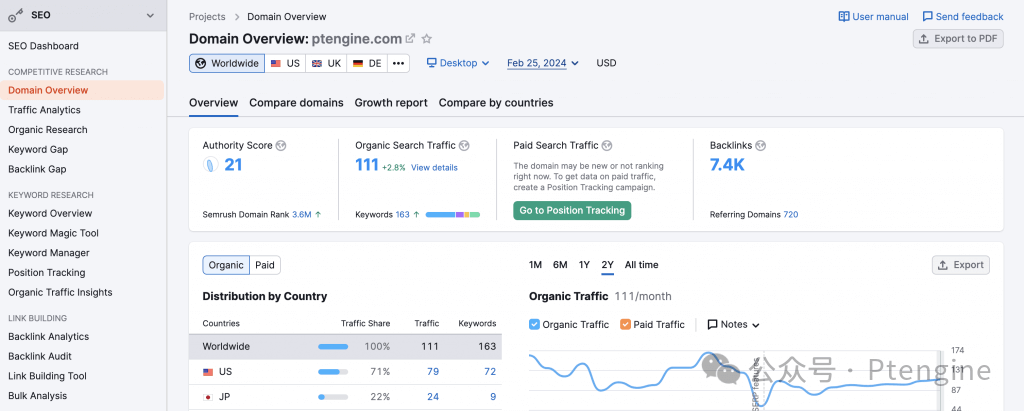1024x411 pixels.
Task: Open the View details link
Action: (434, 167)
